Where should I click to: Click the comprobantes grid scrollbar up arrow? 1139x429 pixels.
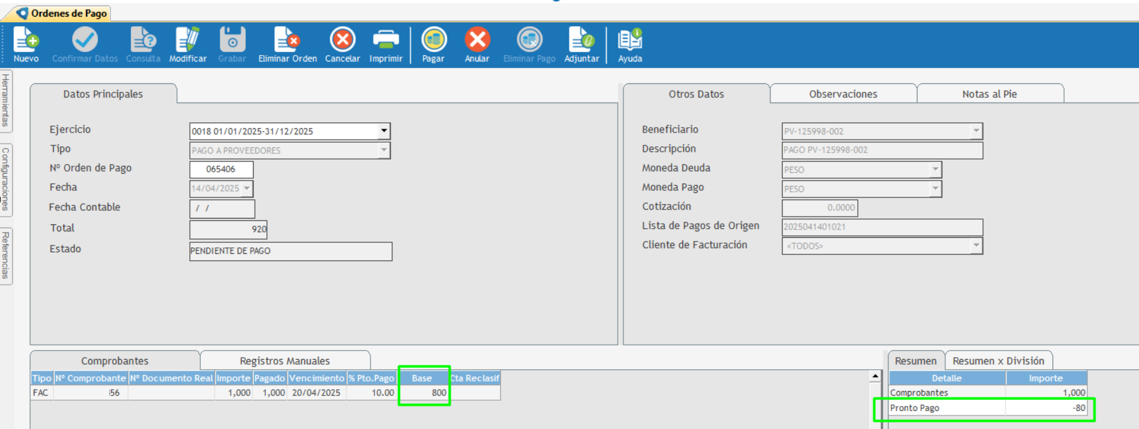tap(875, 377)
